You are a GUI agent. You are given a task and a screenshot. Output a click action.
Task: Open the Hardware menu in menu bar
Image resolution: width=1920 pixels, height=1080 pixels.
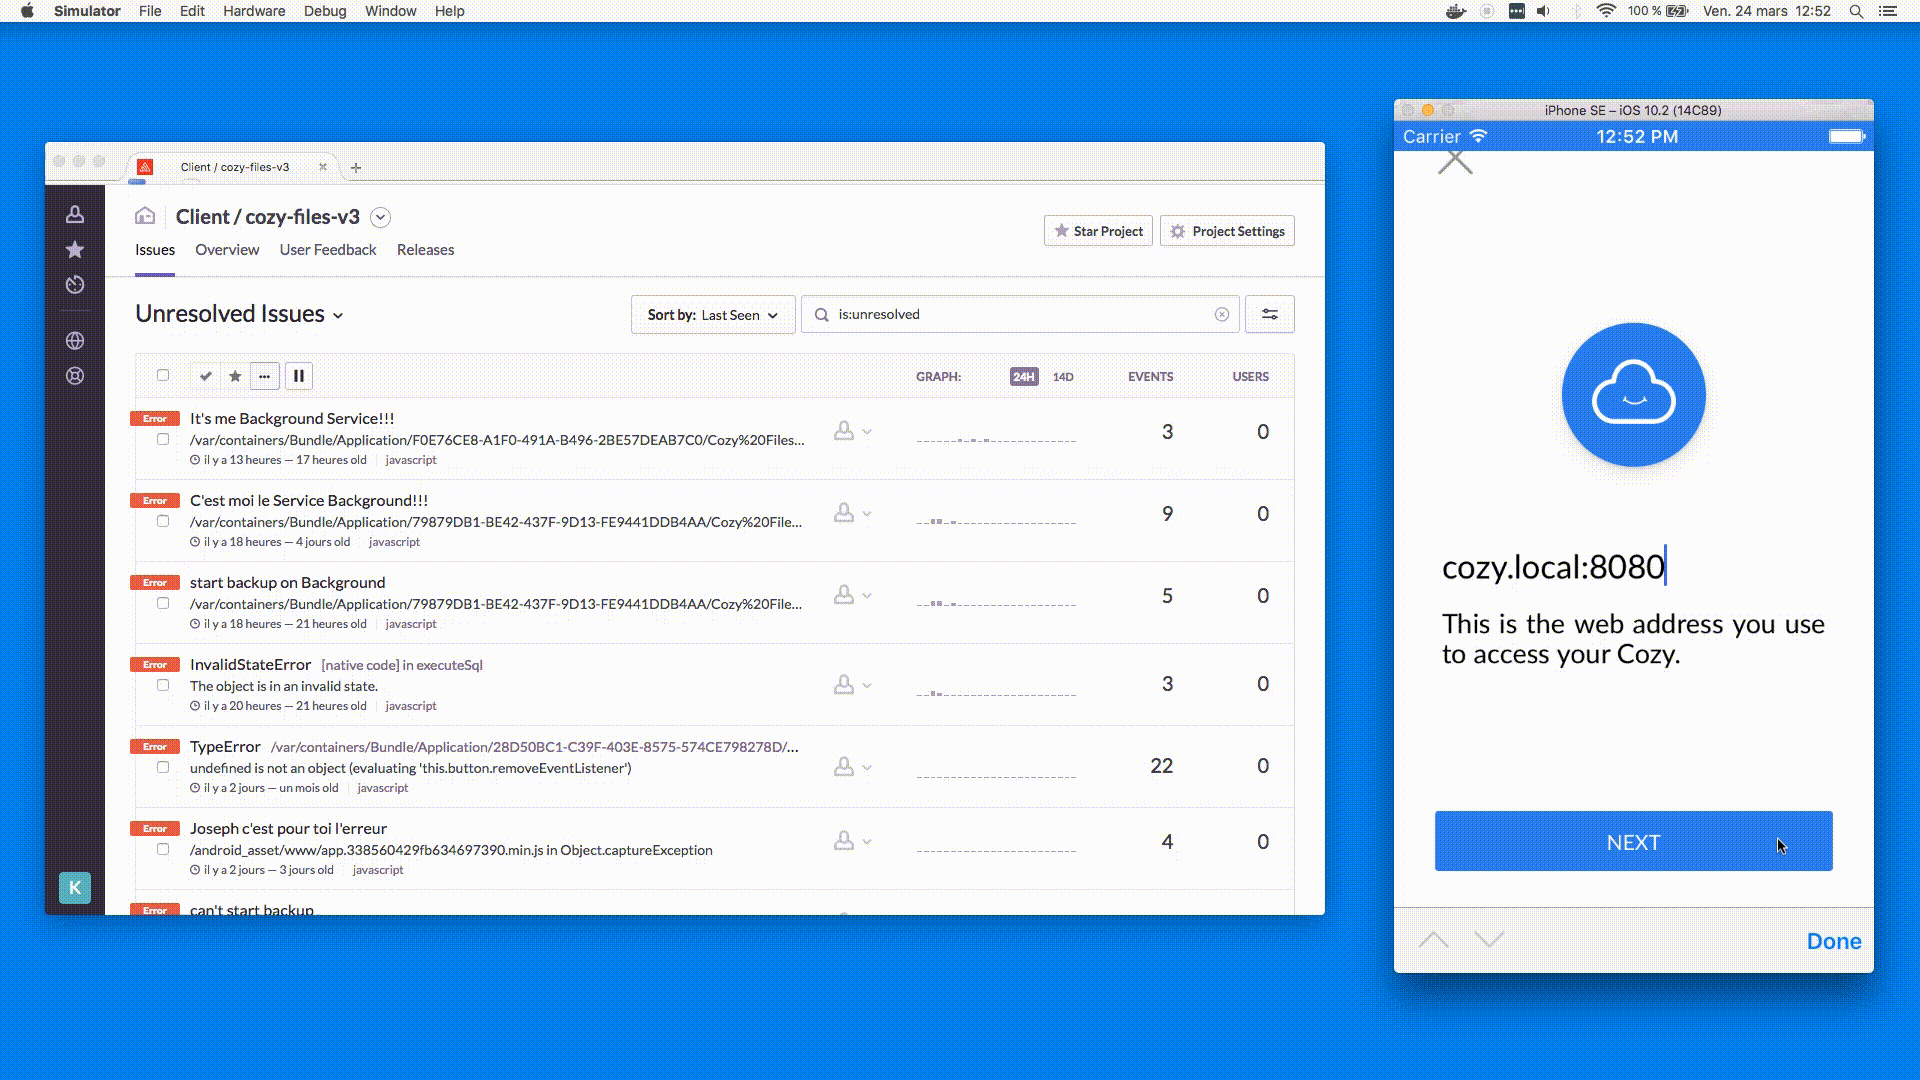coord(253,11)
